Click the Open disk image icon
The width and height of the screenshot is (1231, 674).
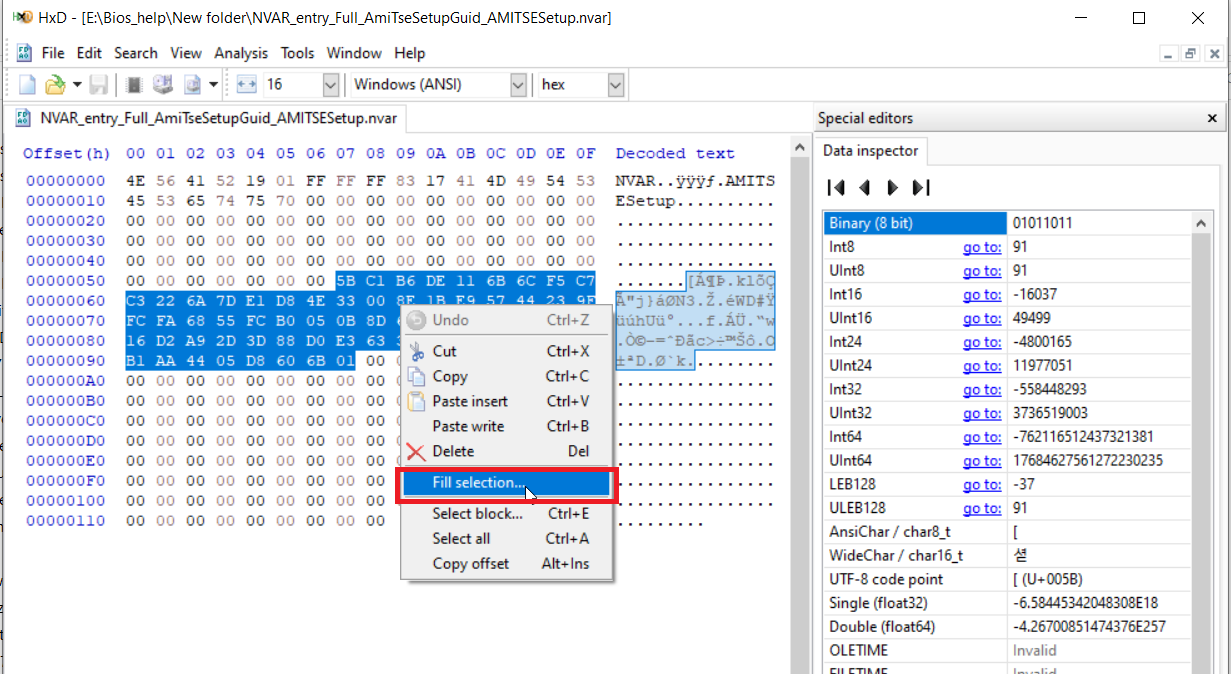(192, 85)
